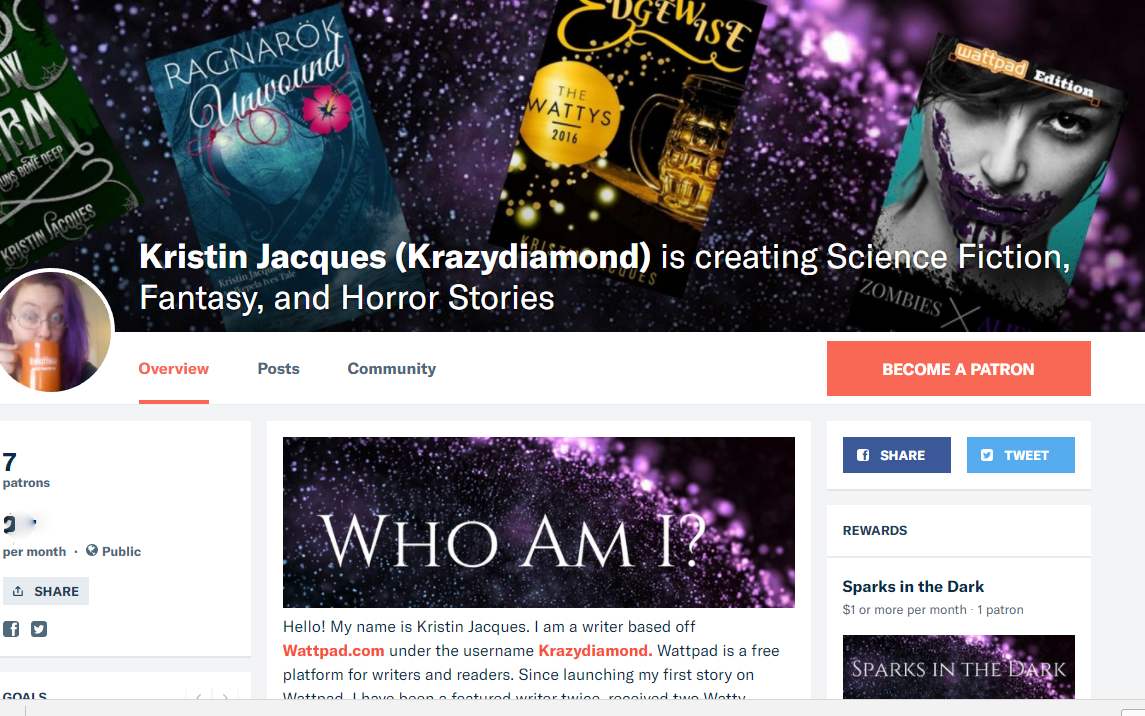Click the globe icon beside Public

(x=91, y=550)
